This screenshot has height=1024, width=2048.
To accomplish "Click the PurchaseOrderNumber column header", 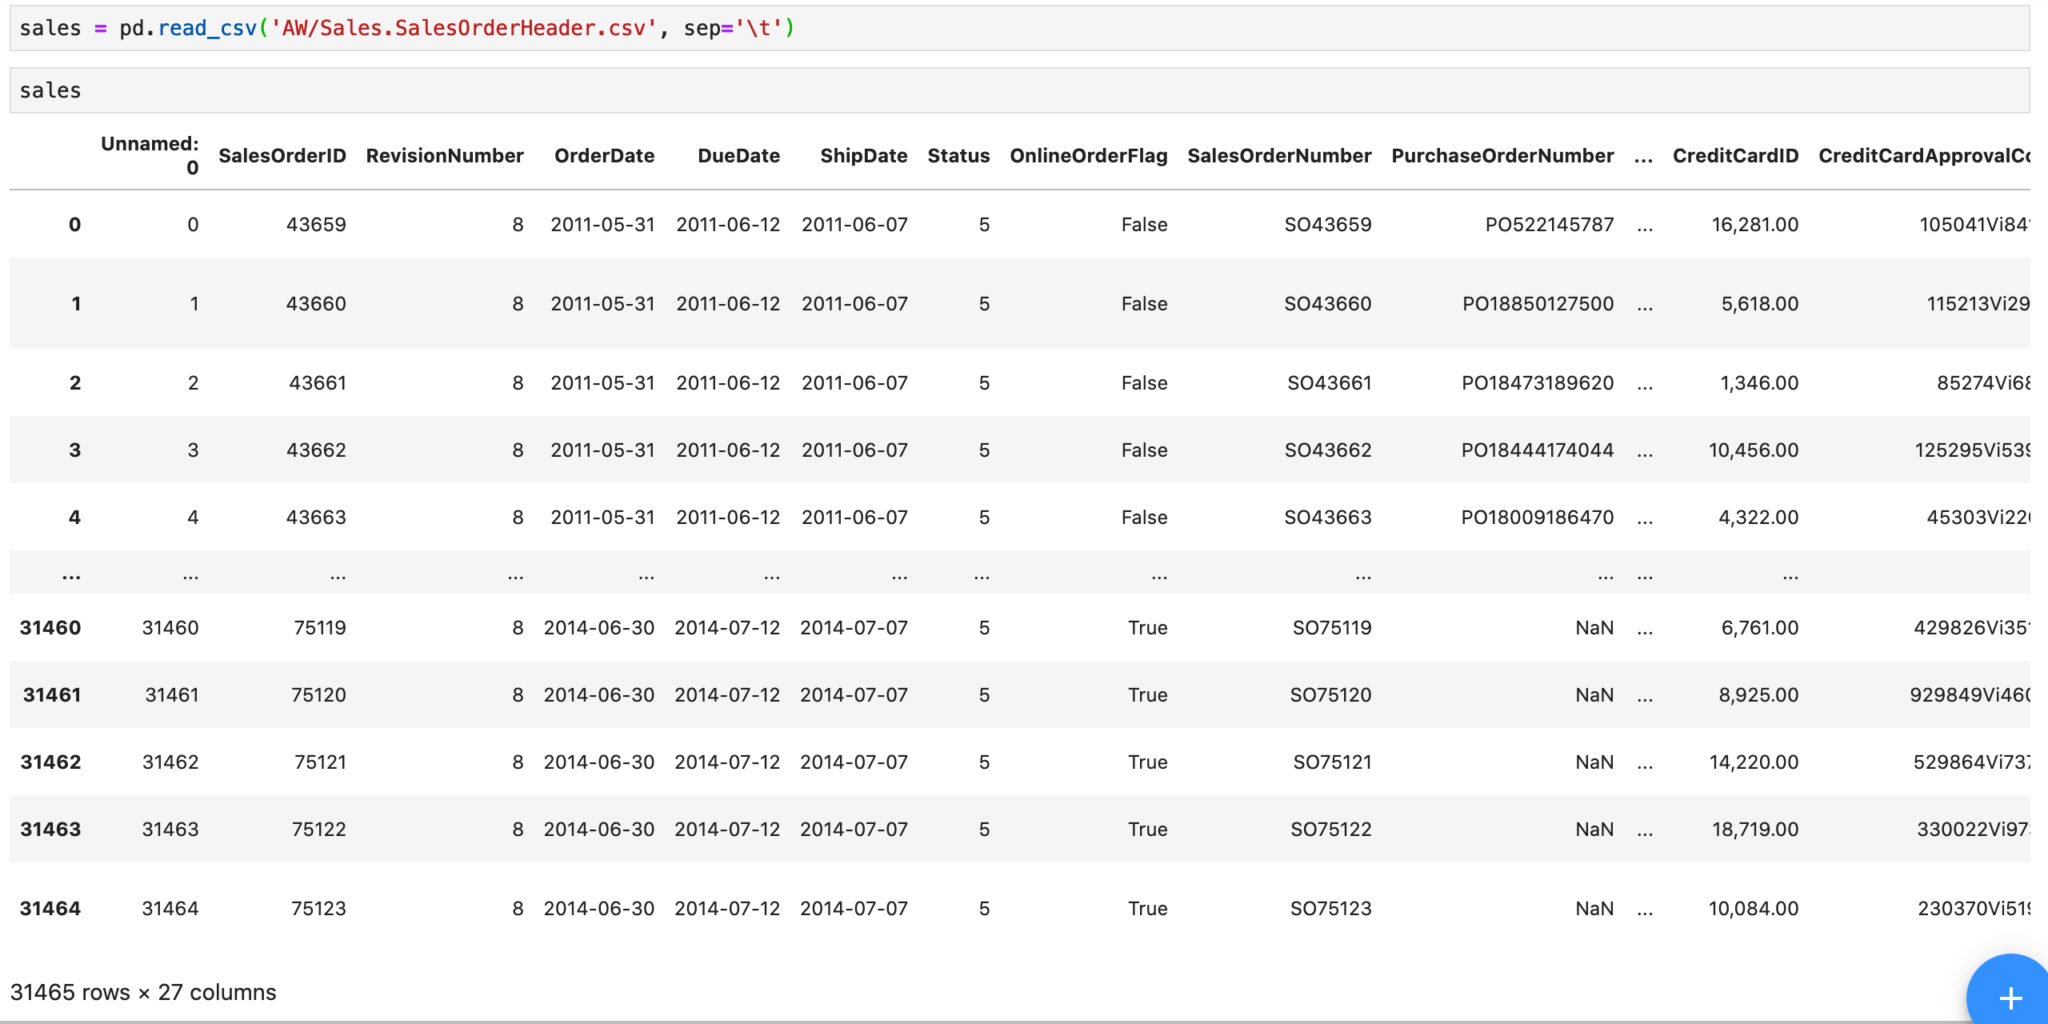I will point(1502,156).
